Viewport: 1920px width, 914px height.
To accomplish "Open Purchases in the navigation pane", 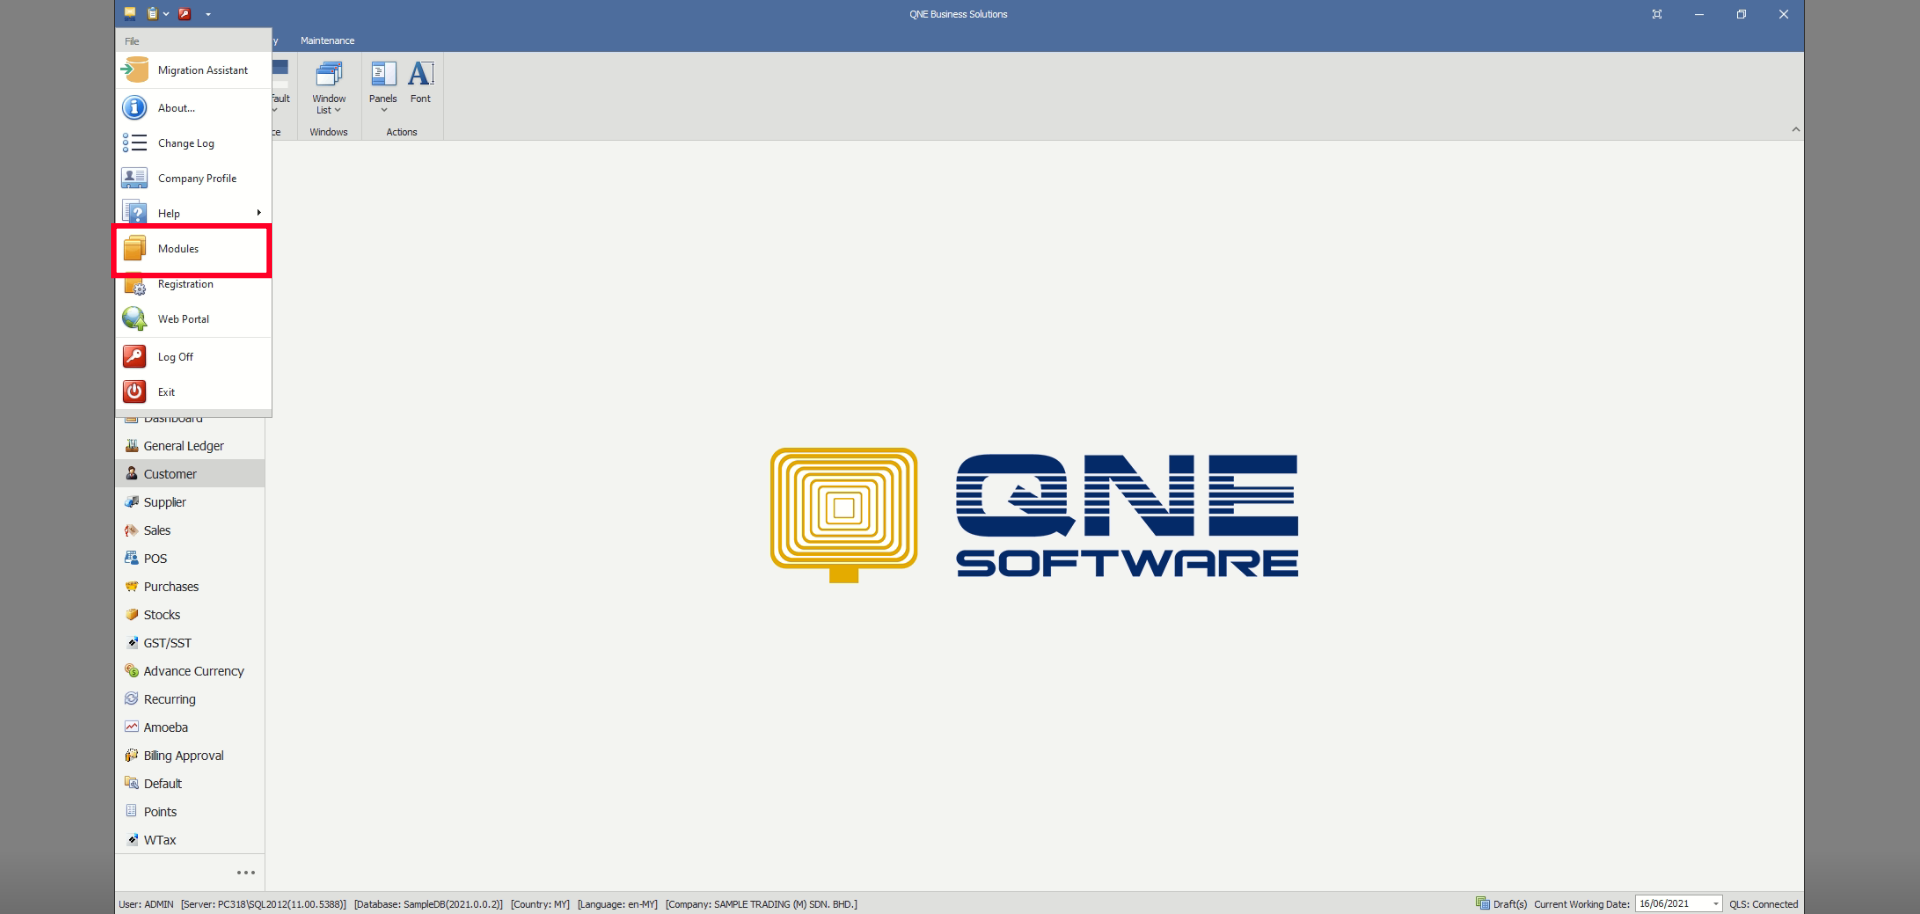I will click(190, 587).
